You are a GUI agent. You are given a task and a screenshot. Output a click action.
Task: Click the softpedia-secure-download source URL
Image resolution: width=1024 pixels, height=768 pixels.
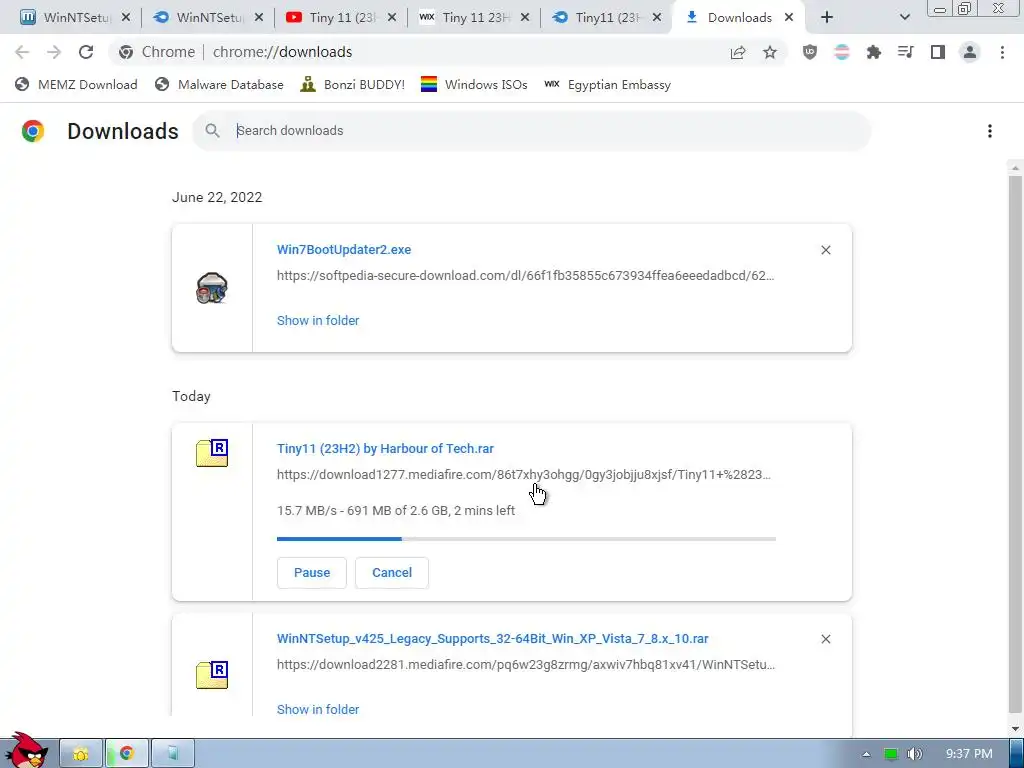click(526, 276)
